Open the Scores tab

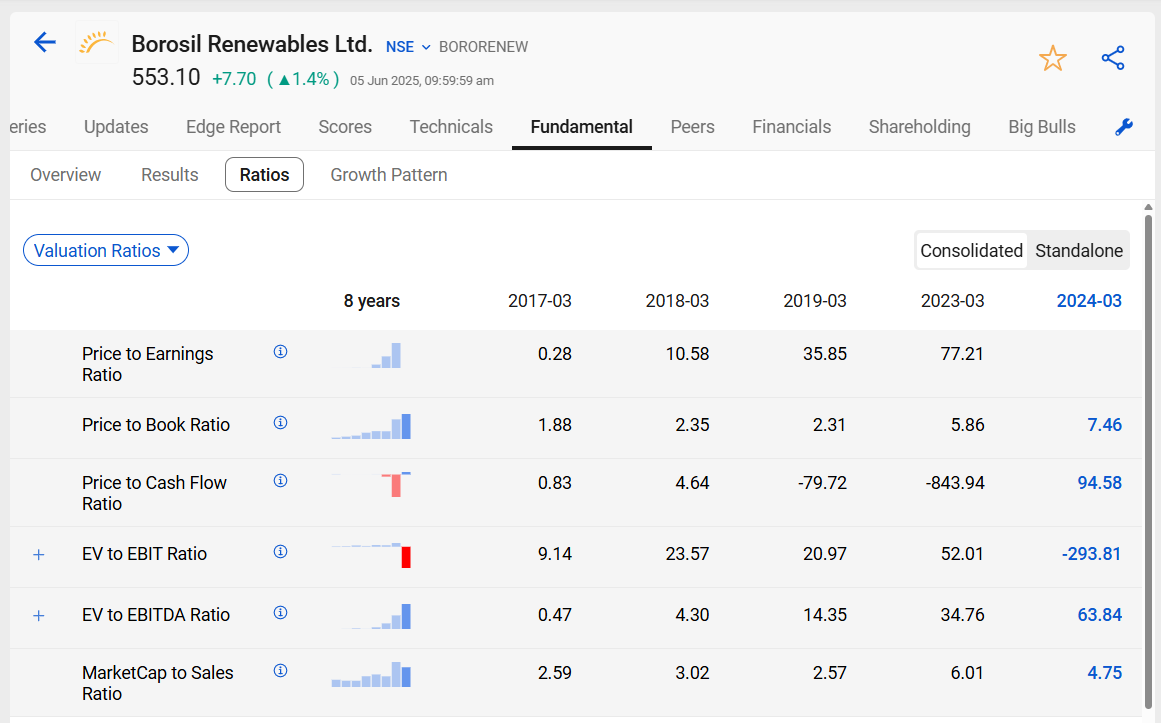[x=345, y=127]
